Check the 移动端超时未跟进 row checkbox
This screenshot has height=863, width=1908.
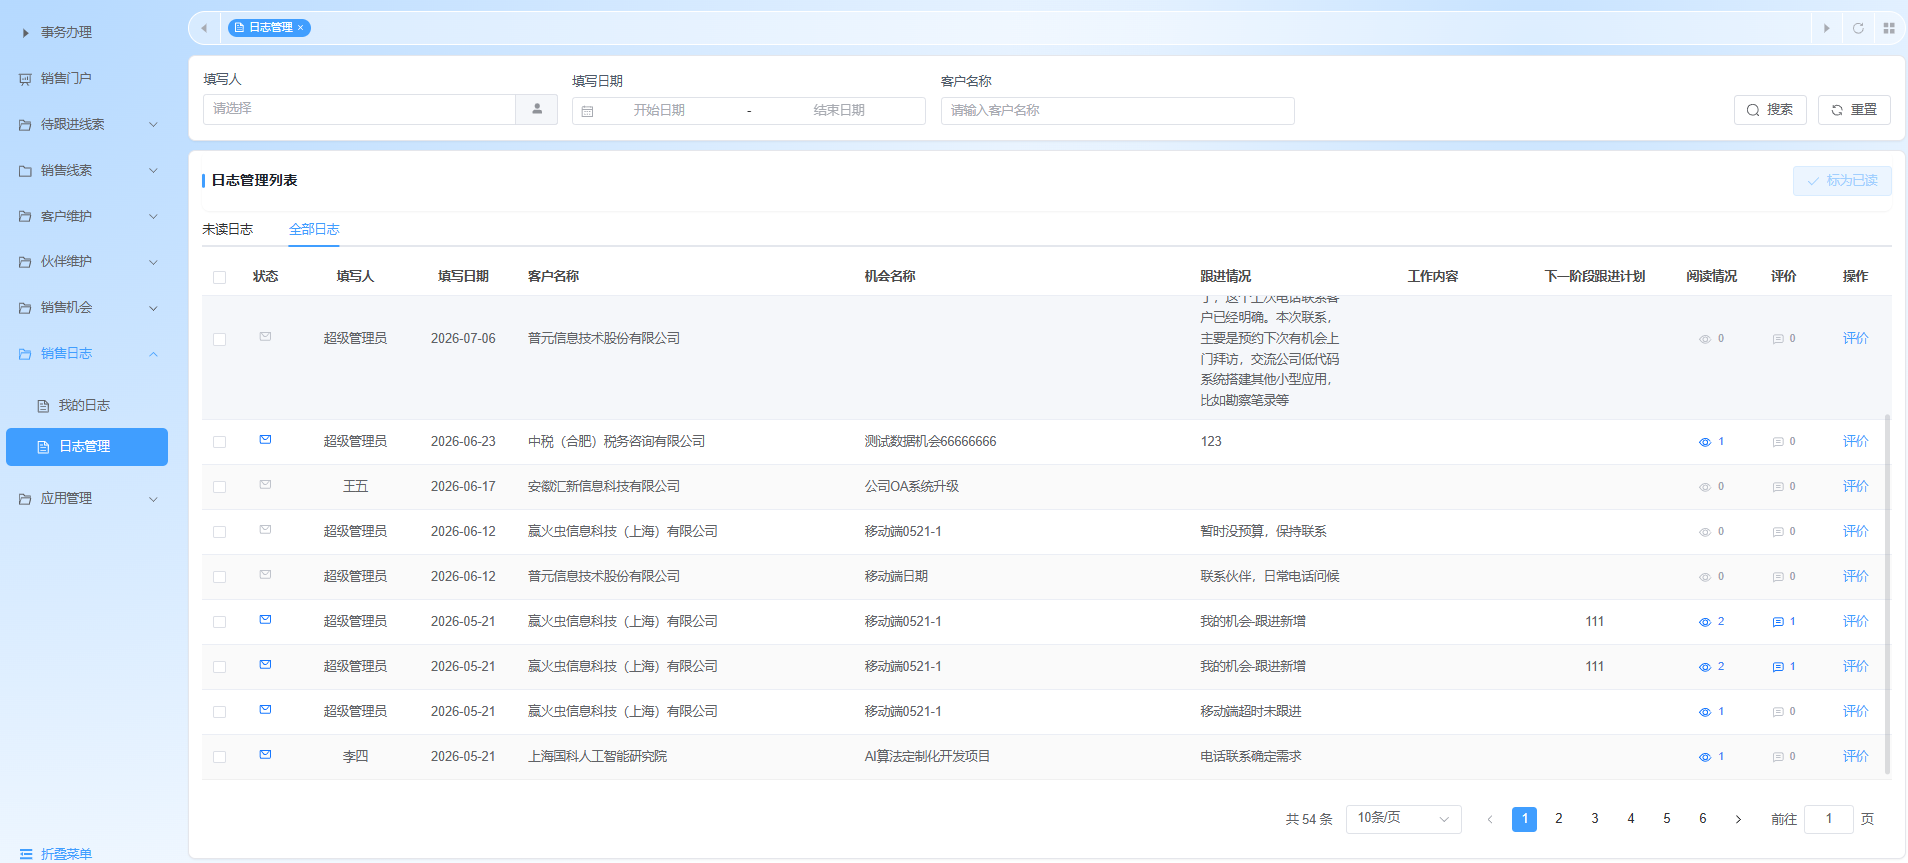tap(220, 712)
